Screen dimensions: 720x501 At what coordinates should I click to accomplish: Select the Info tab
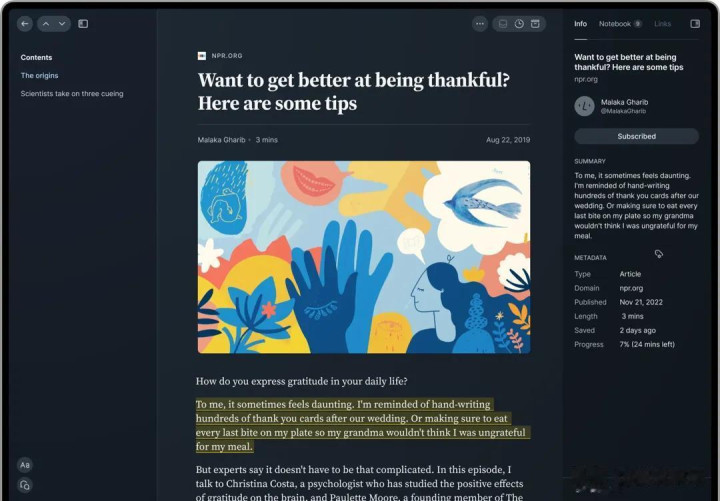580,24
